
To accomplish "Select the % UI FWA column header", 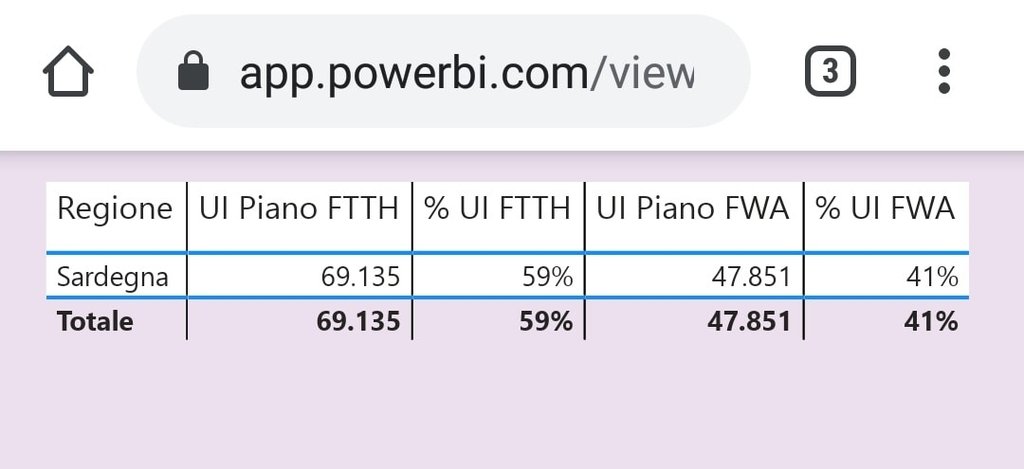I will (885, 209).
